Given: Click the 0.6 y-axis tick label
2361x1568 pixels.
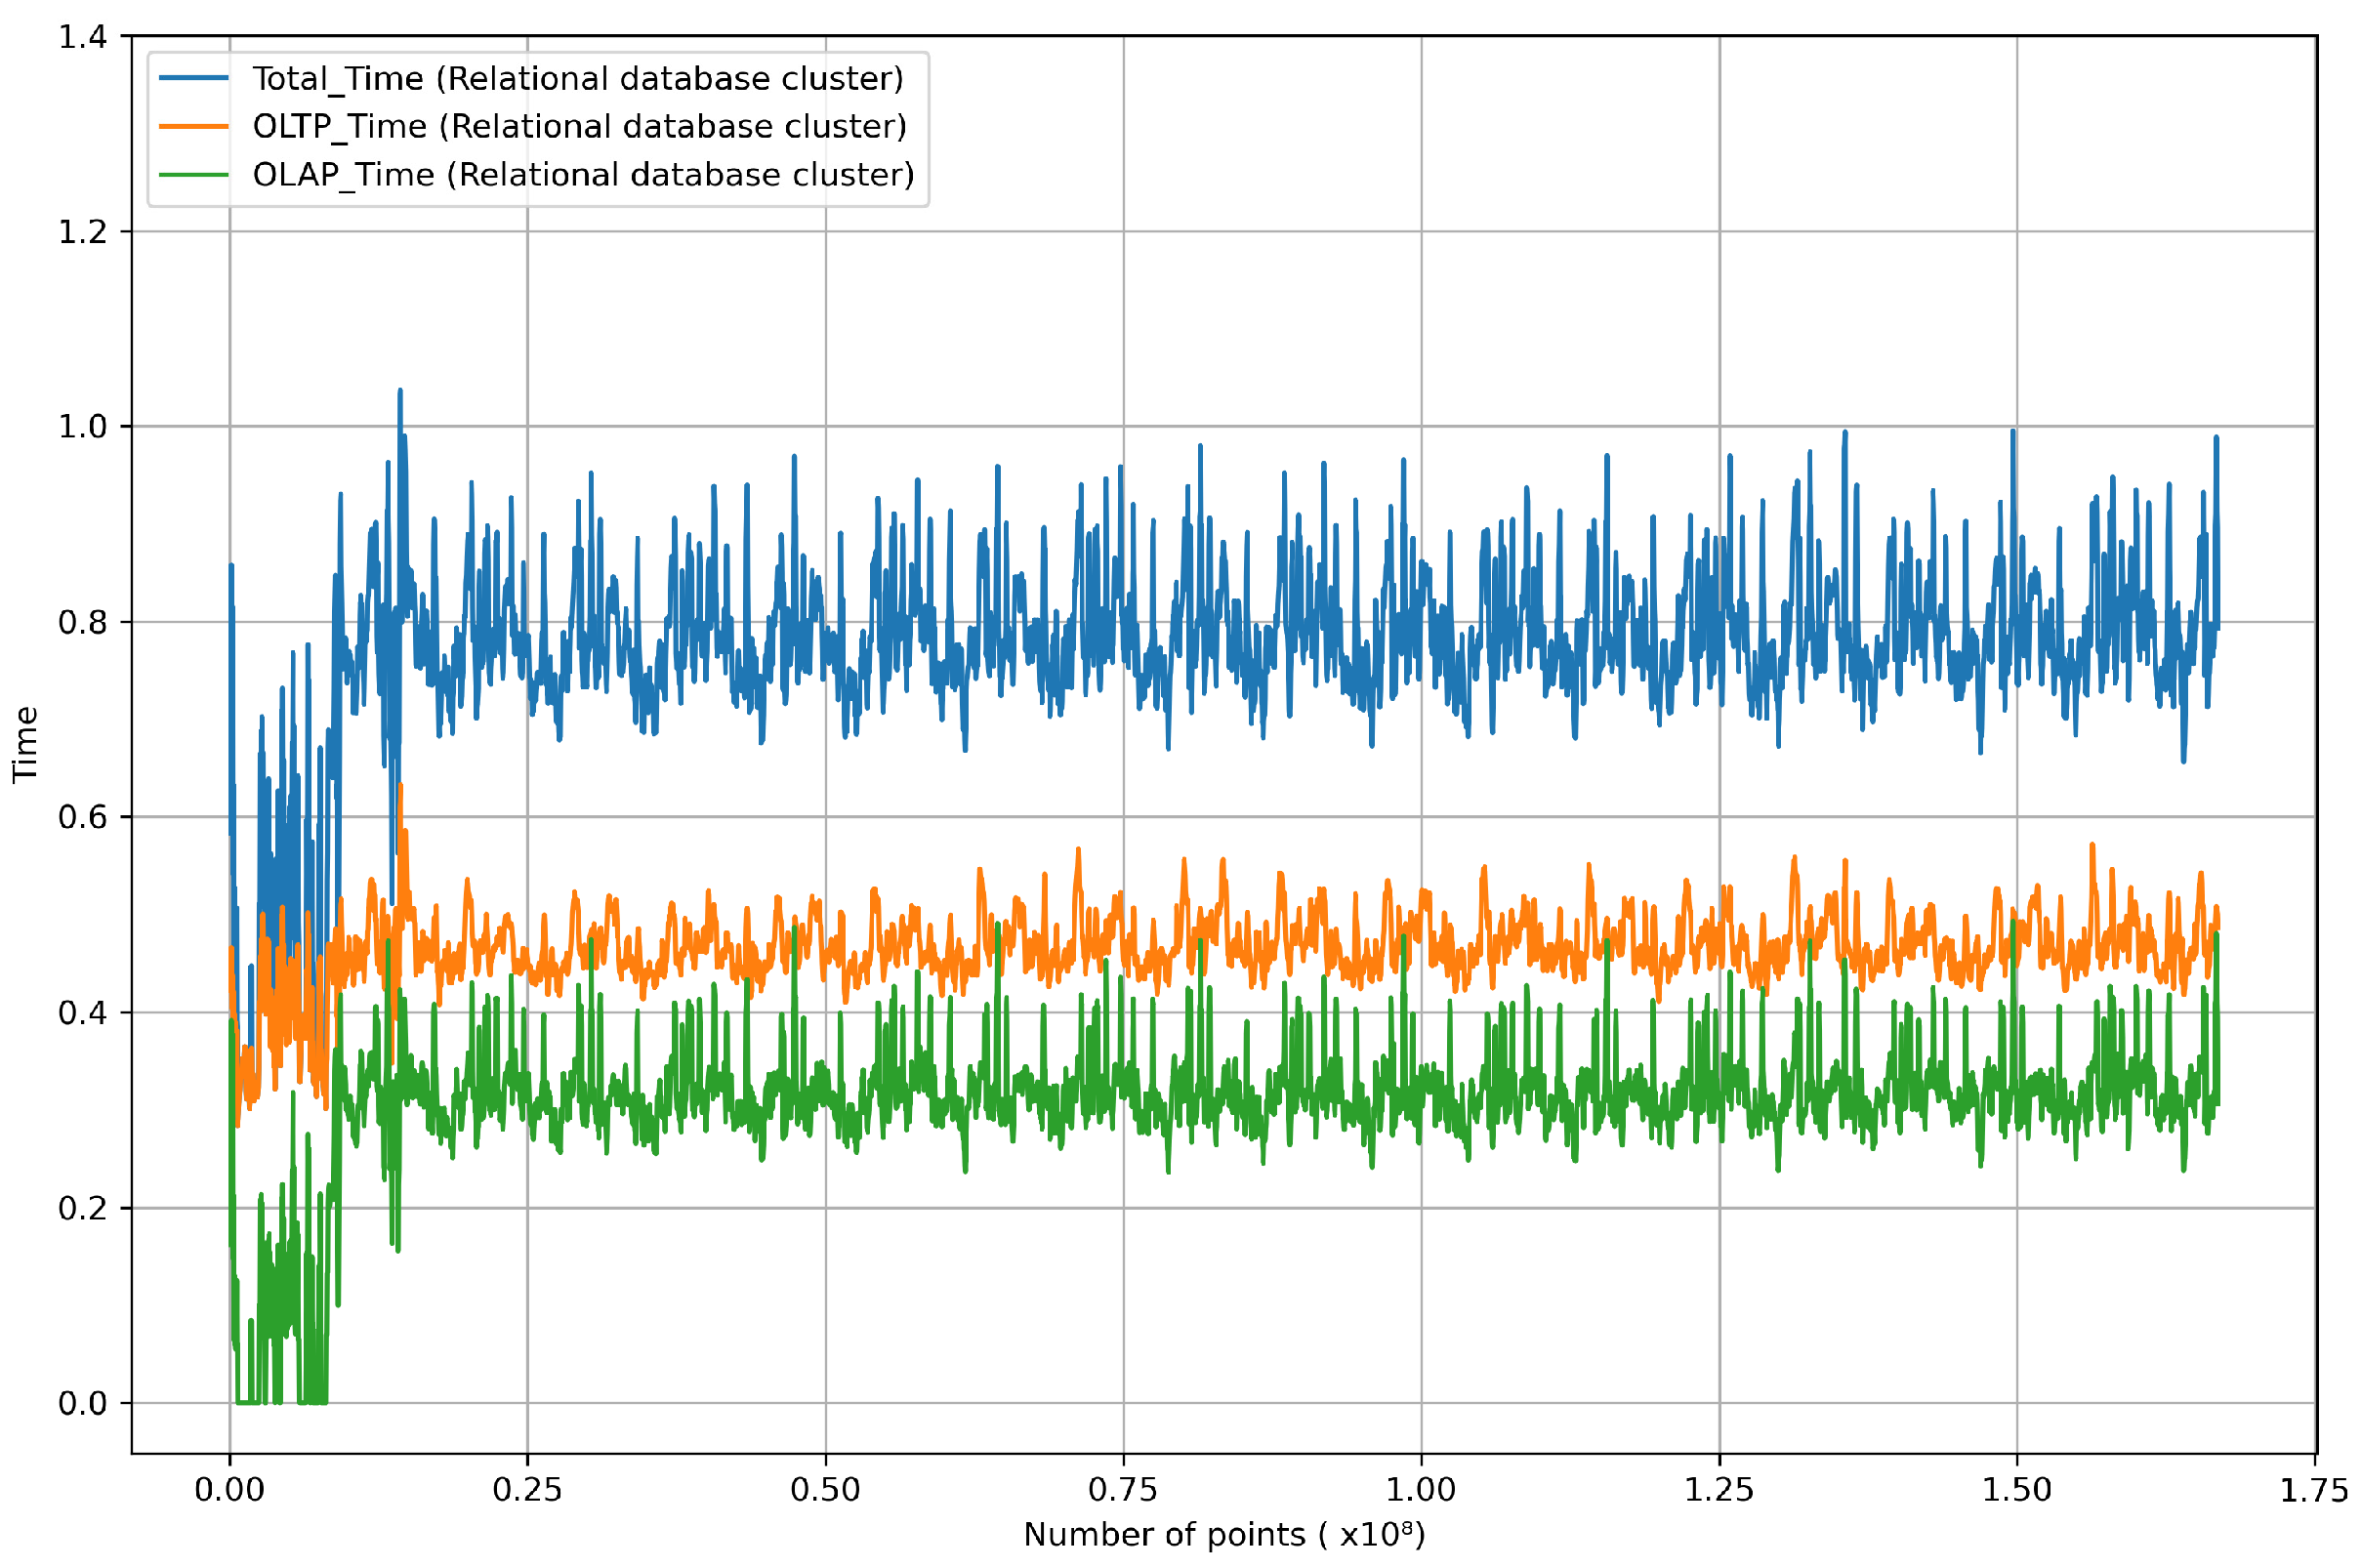Looking at the screenshot, I should tap(82, 817).
